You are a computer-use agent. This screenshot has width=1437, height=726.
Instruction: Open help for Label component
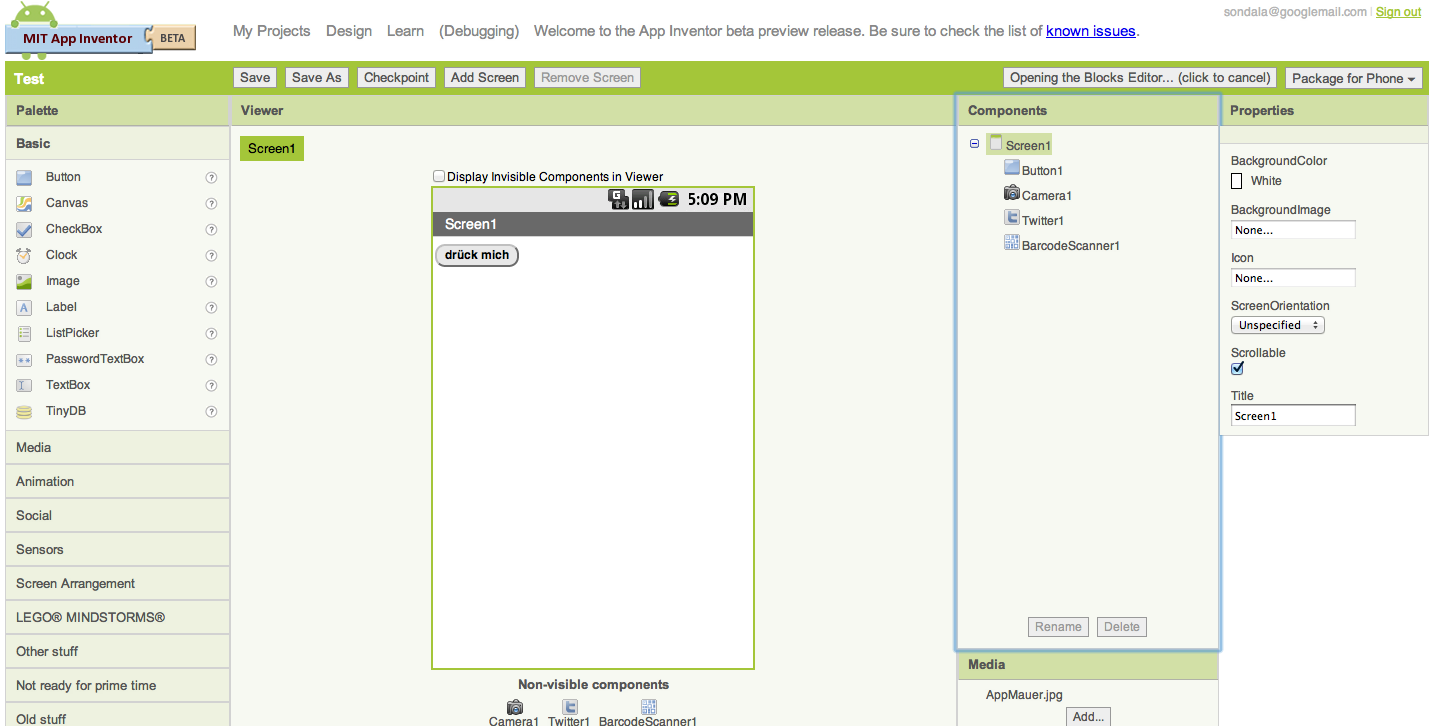211,307
